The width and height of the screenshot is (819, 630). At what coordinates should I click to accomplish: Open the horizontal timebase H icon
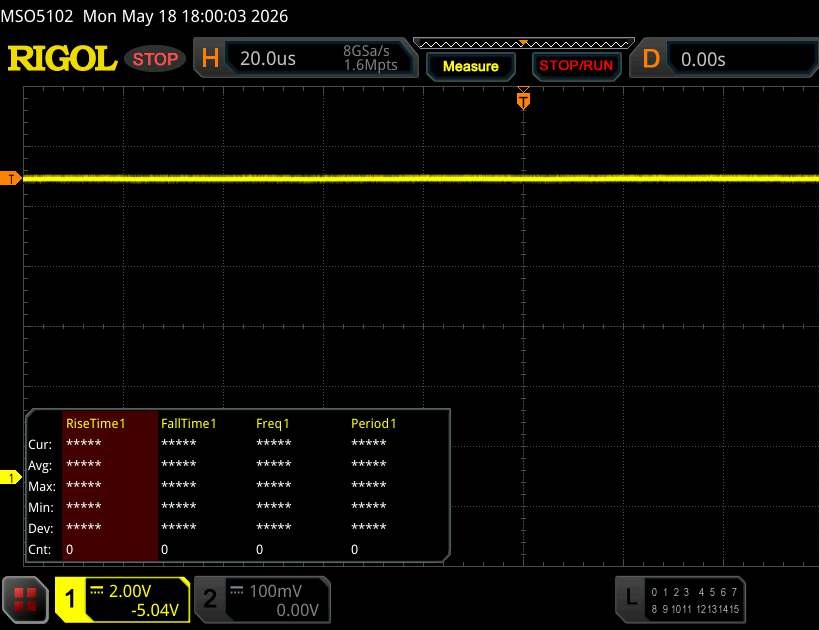210,58
